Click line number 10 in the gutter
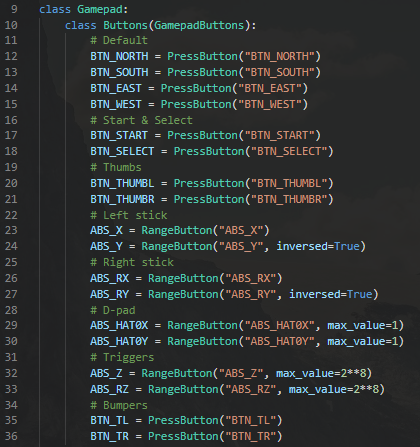 [x=11, y=25]
